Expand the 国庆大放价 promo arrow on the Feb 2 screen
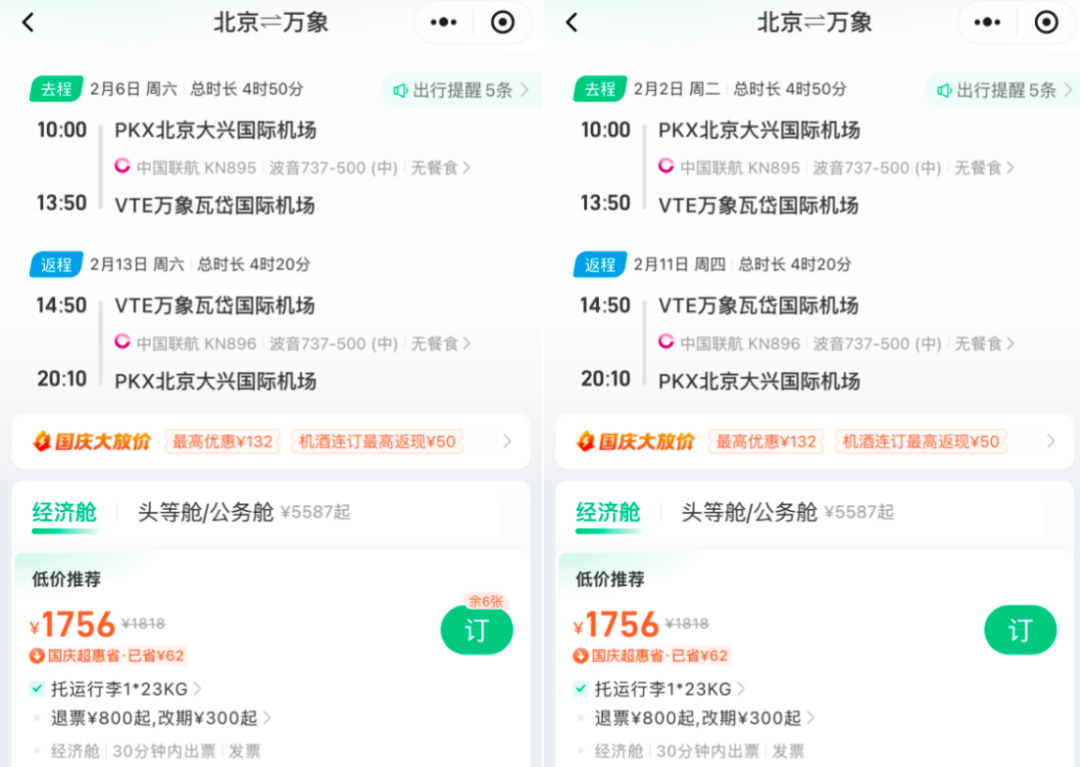Viewport: 1080px width, 767px height. tap(1051, 441)
